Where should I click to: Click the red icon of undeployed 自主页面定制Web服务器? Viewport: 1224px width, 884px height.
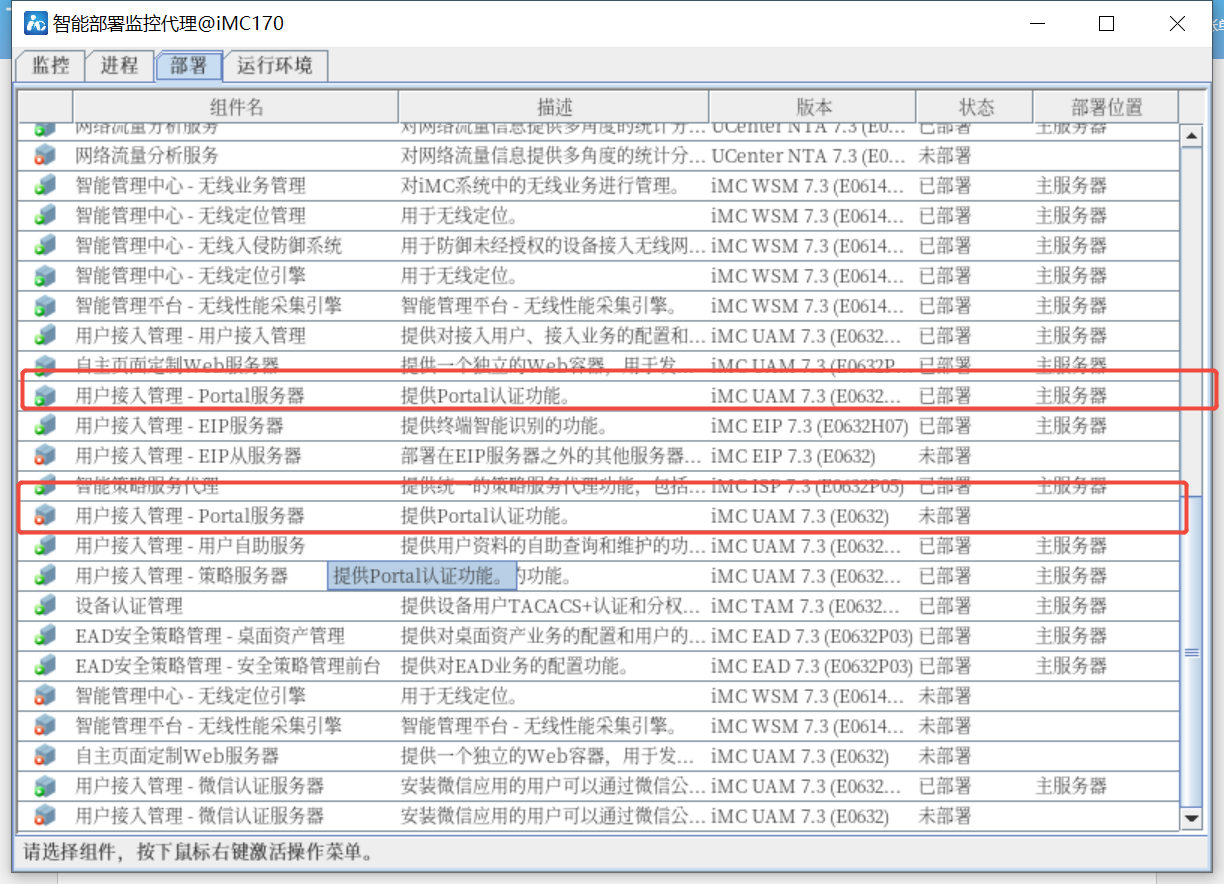pos(45,756)
